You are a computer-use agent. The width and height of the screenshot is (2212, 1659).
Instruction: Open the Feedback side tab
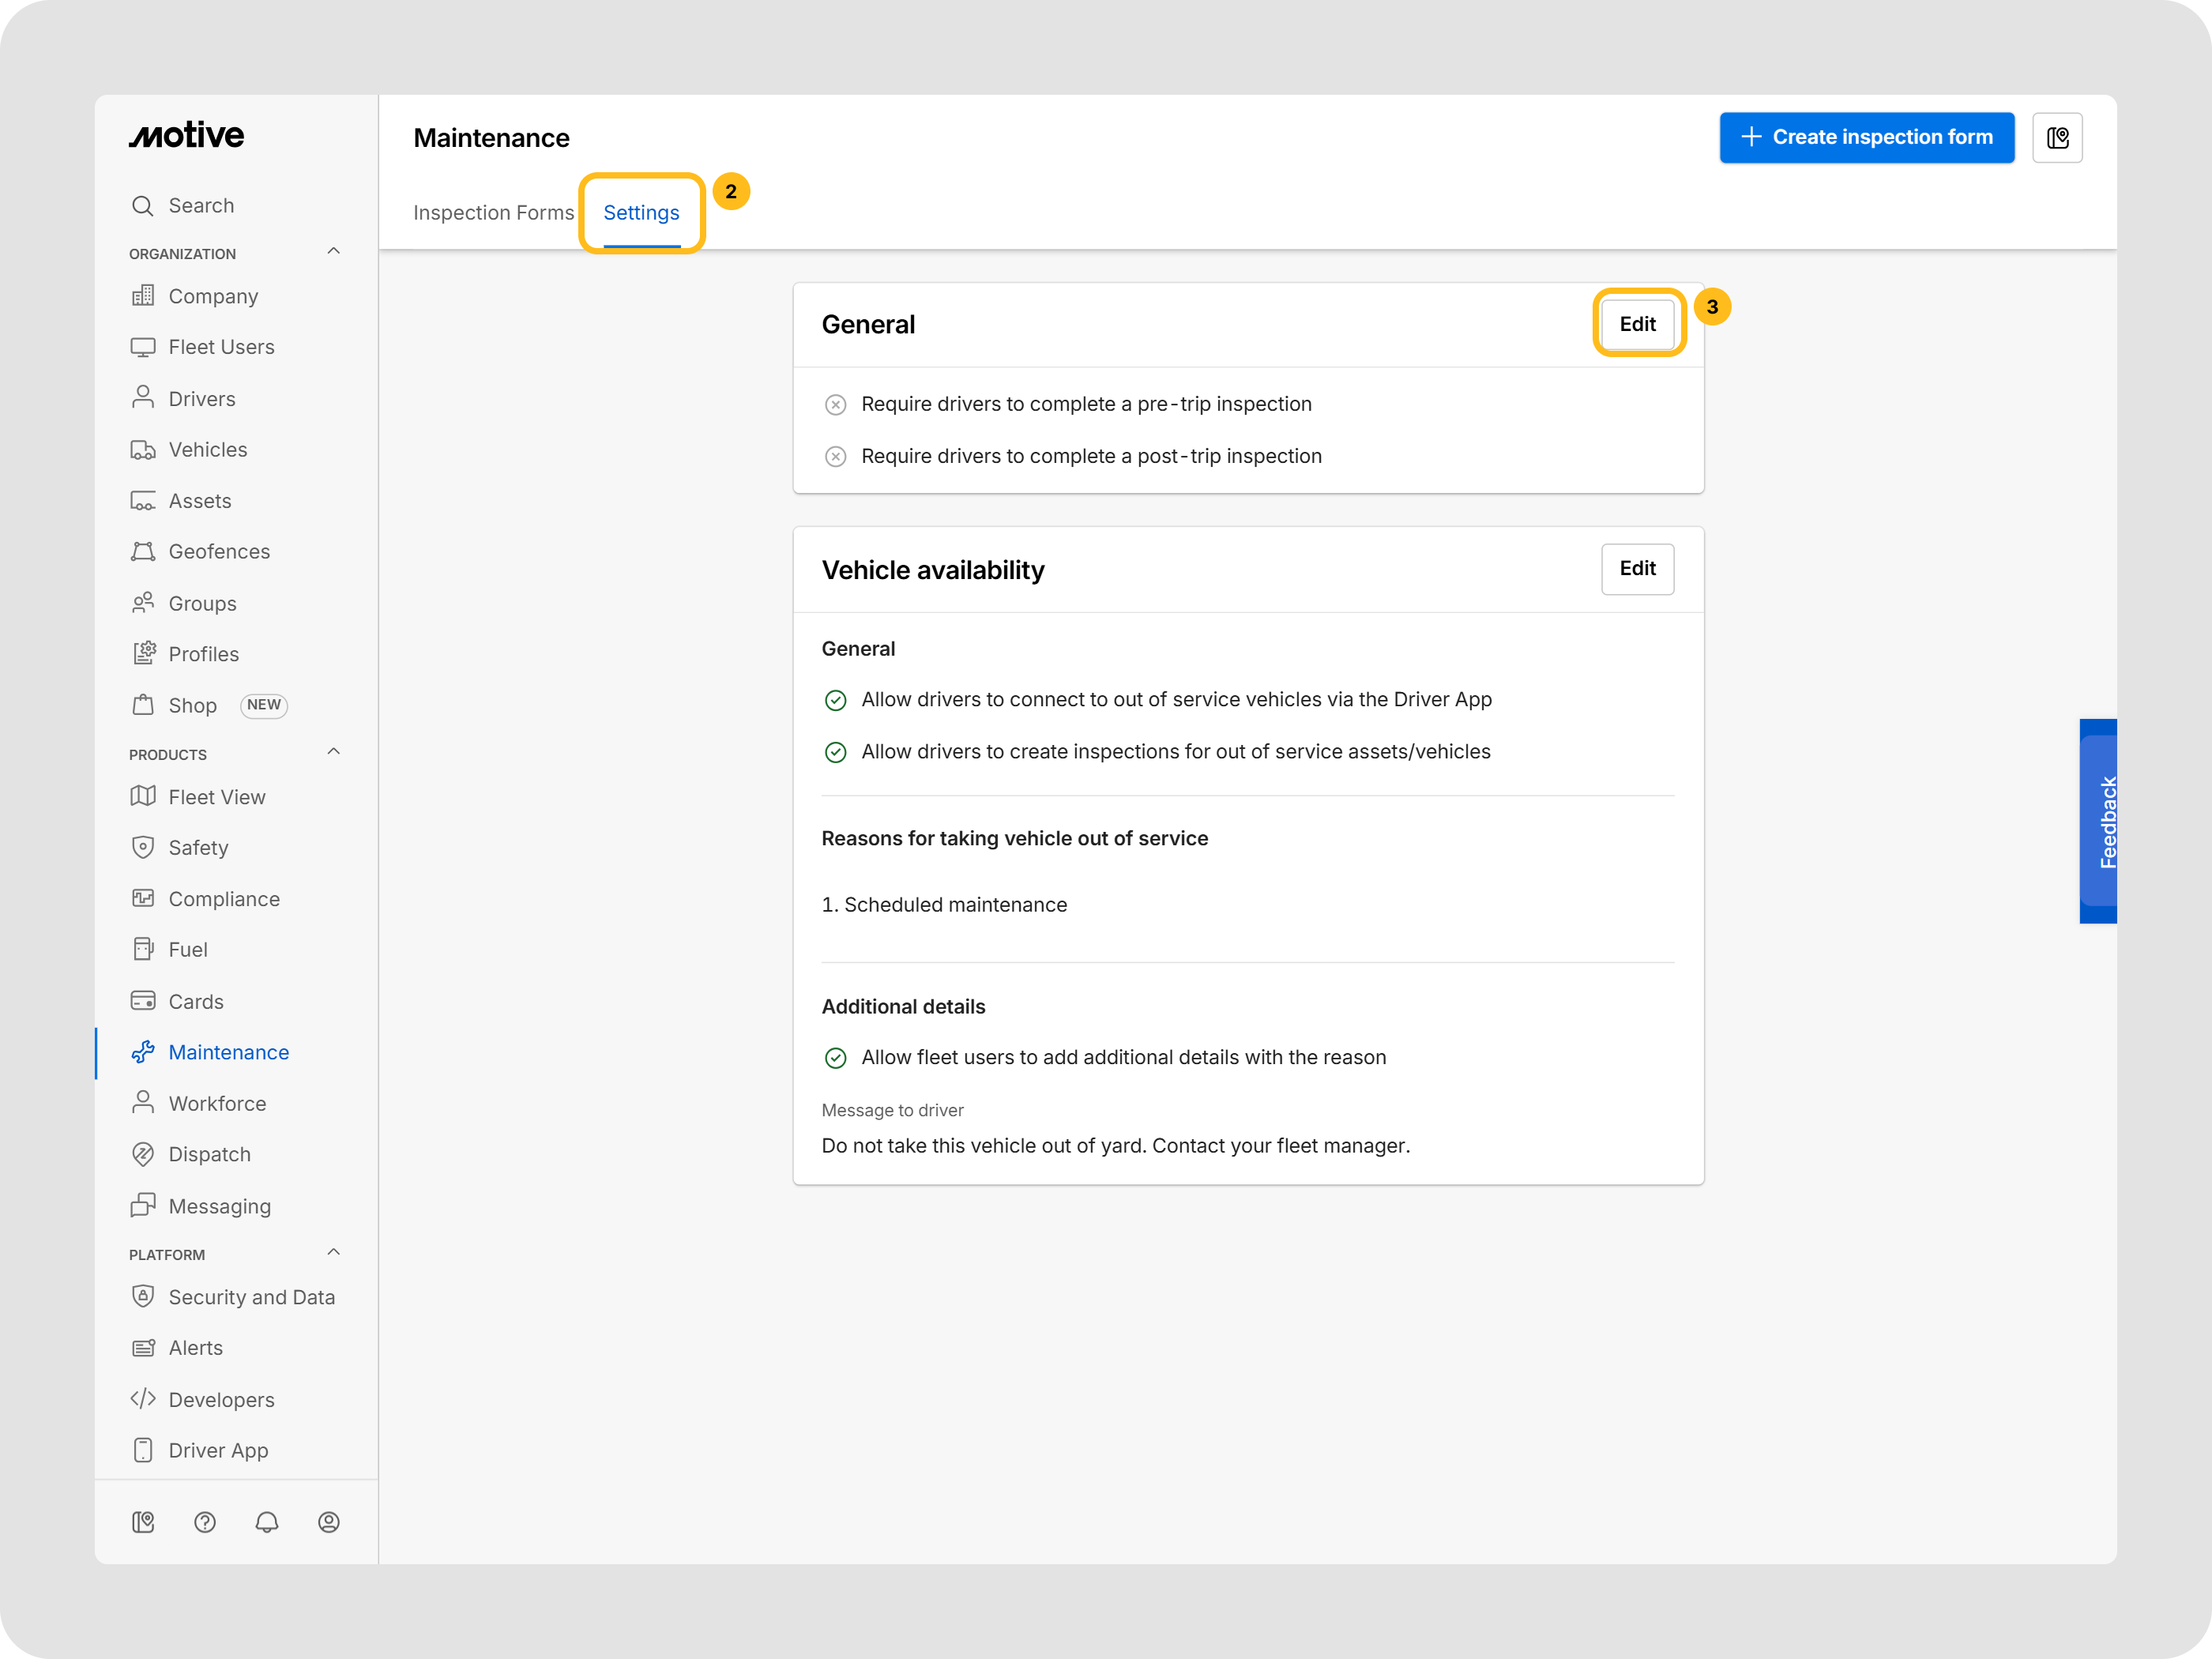(2099, 821)
